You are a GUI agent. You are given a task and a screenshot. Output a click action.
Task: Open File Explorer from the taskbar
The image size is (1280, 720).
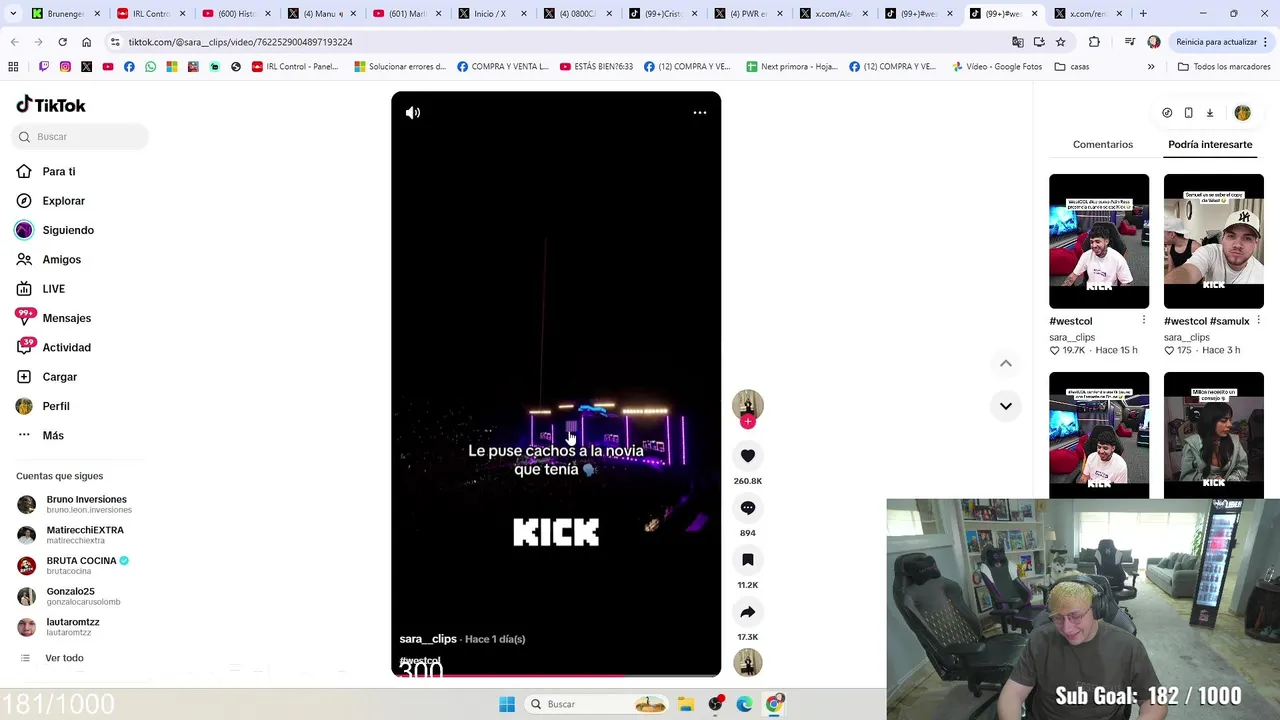tap(686, 704)
